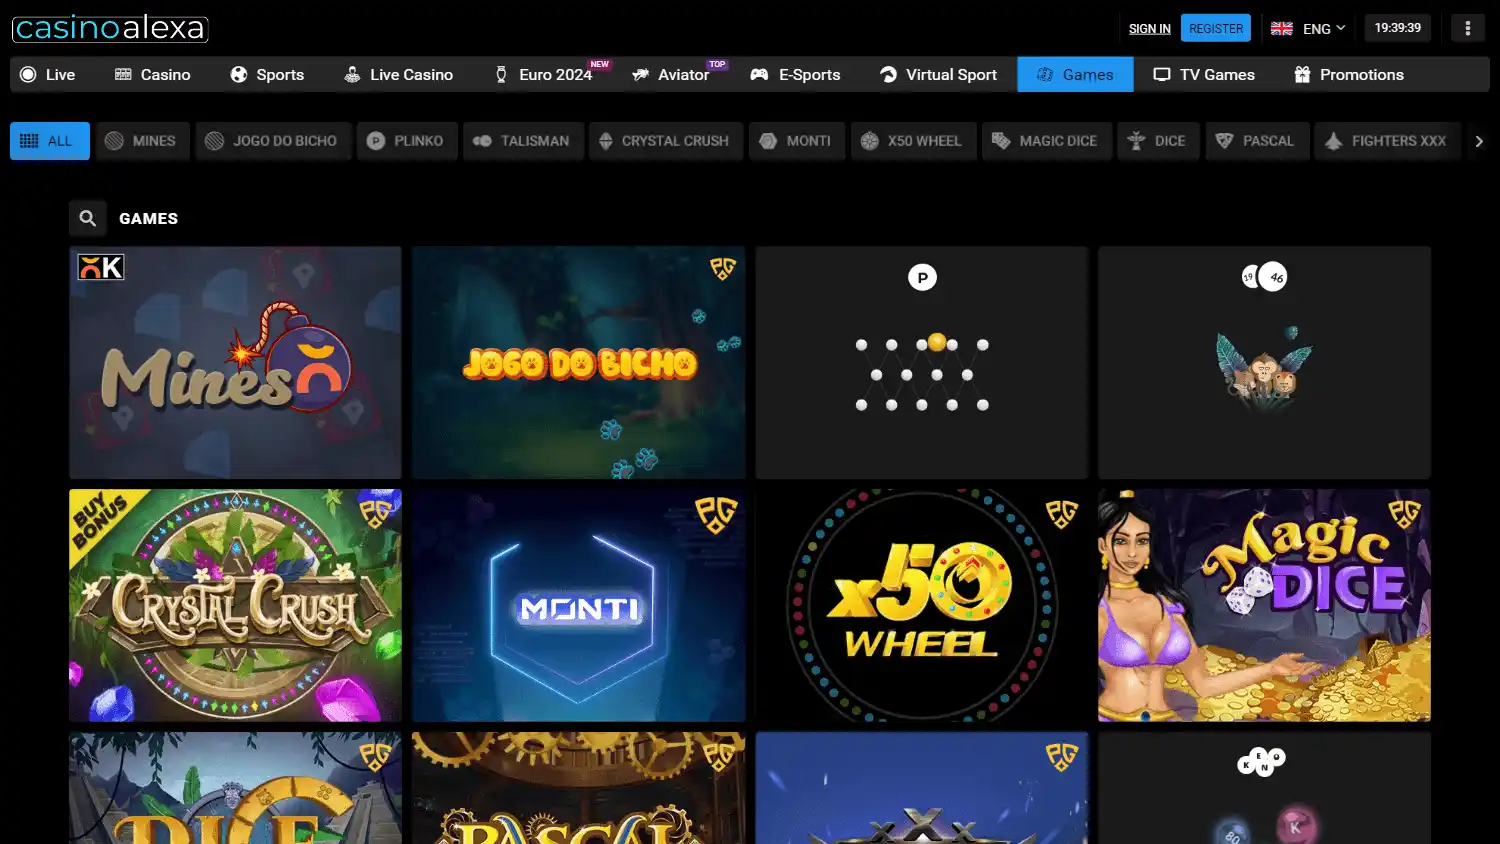1500x844 pixels.
Task: Click the Sign In link
Action: (x=1149, y=29)
